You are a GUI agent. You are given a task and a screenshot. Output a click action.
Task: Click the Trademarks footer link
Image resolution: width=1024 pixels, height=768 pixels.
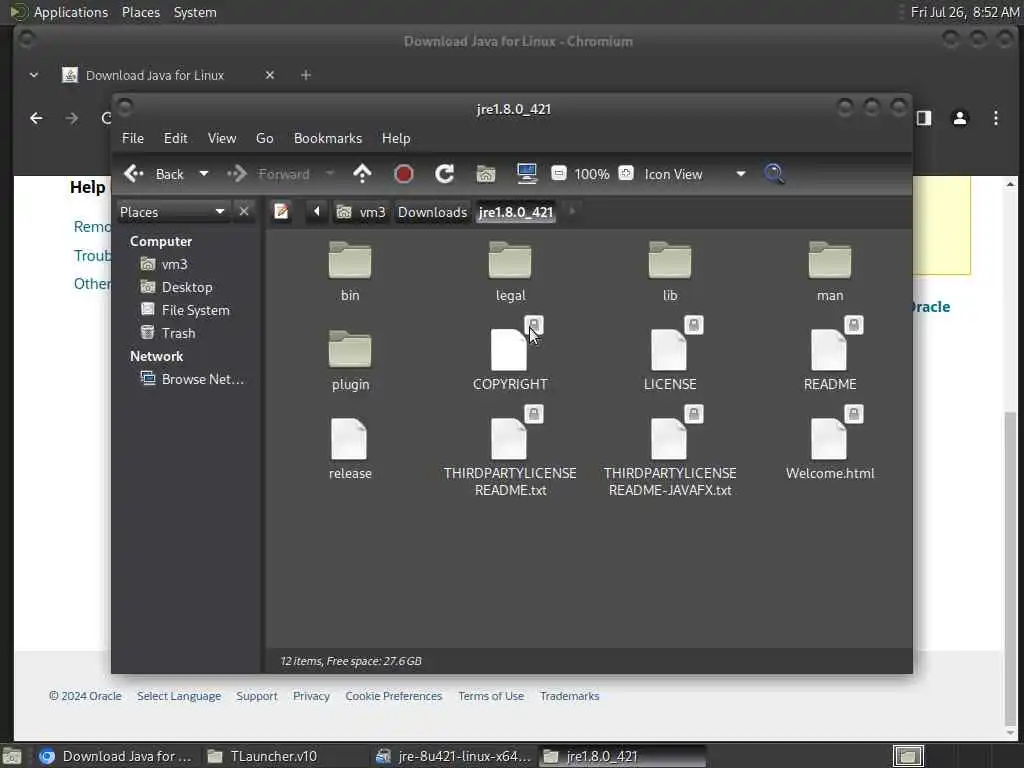coord(569,696)
